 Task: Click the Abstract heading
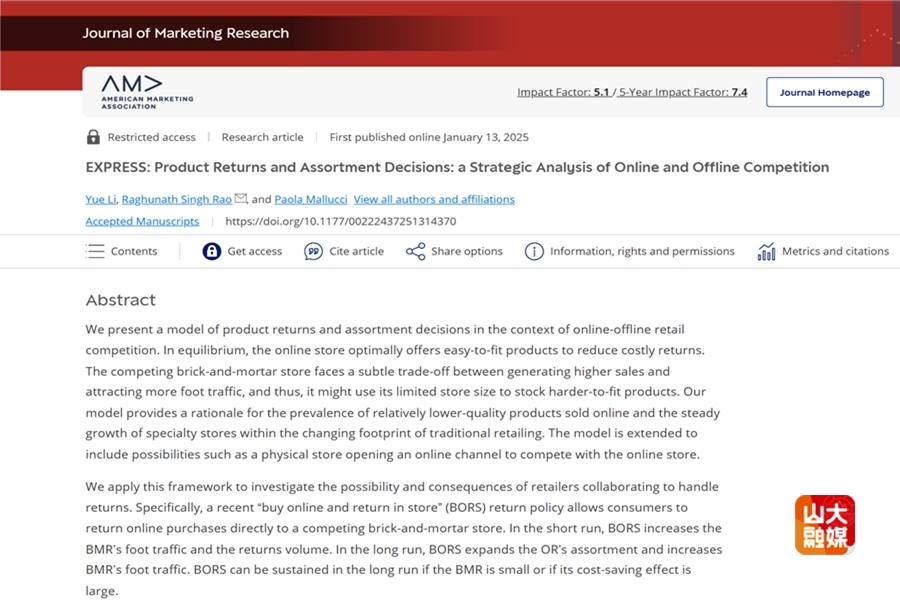tap(121, 300)
